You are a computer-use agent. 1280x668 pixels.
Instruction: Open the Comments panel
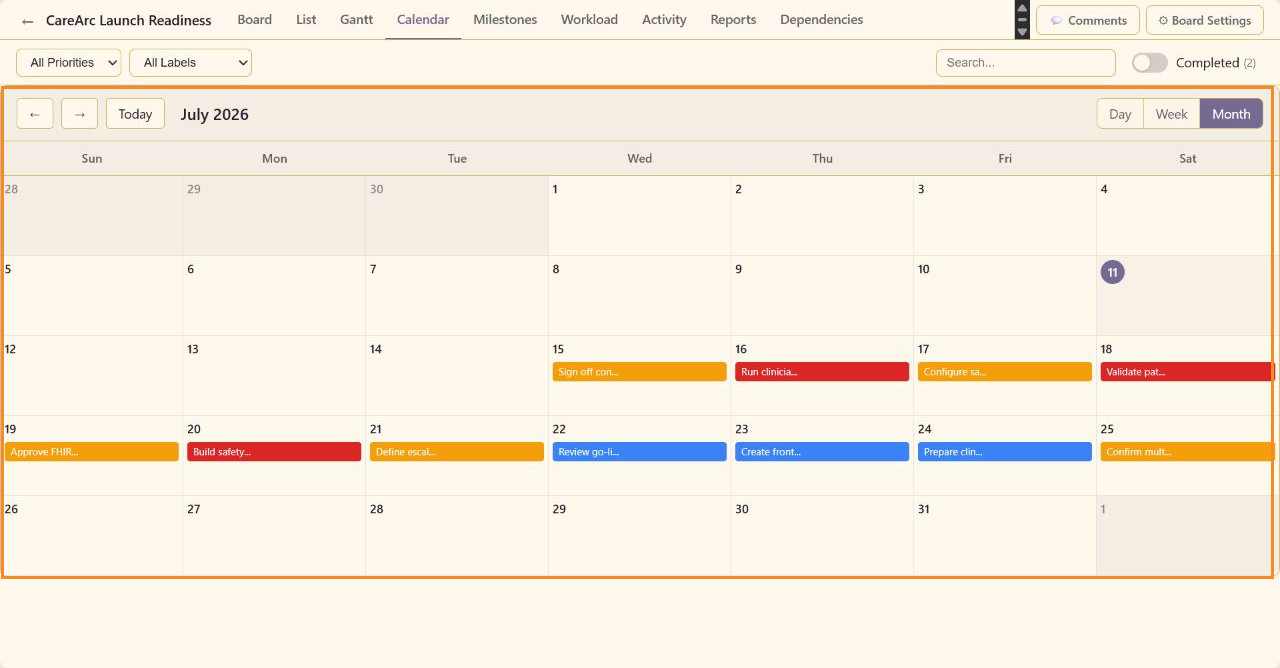[1088, 20]
